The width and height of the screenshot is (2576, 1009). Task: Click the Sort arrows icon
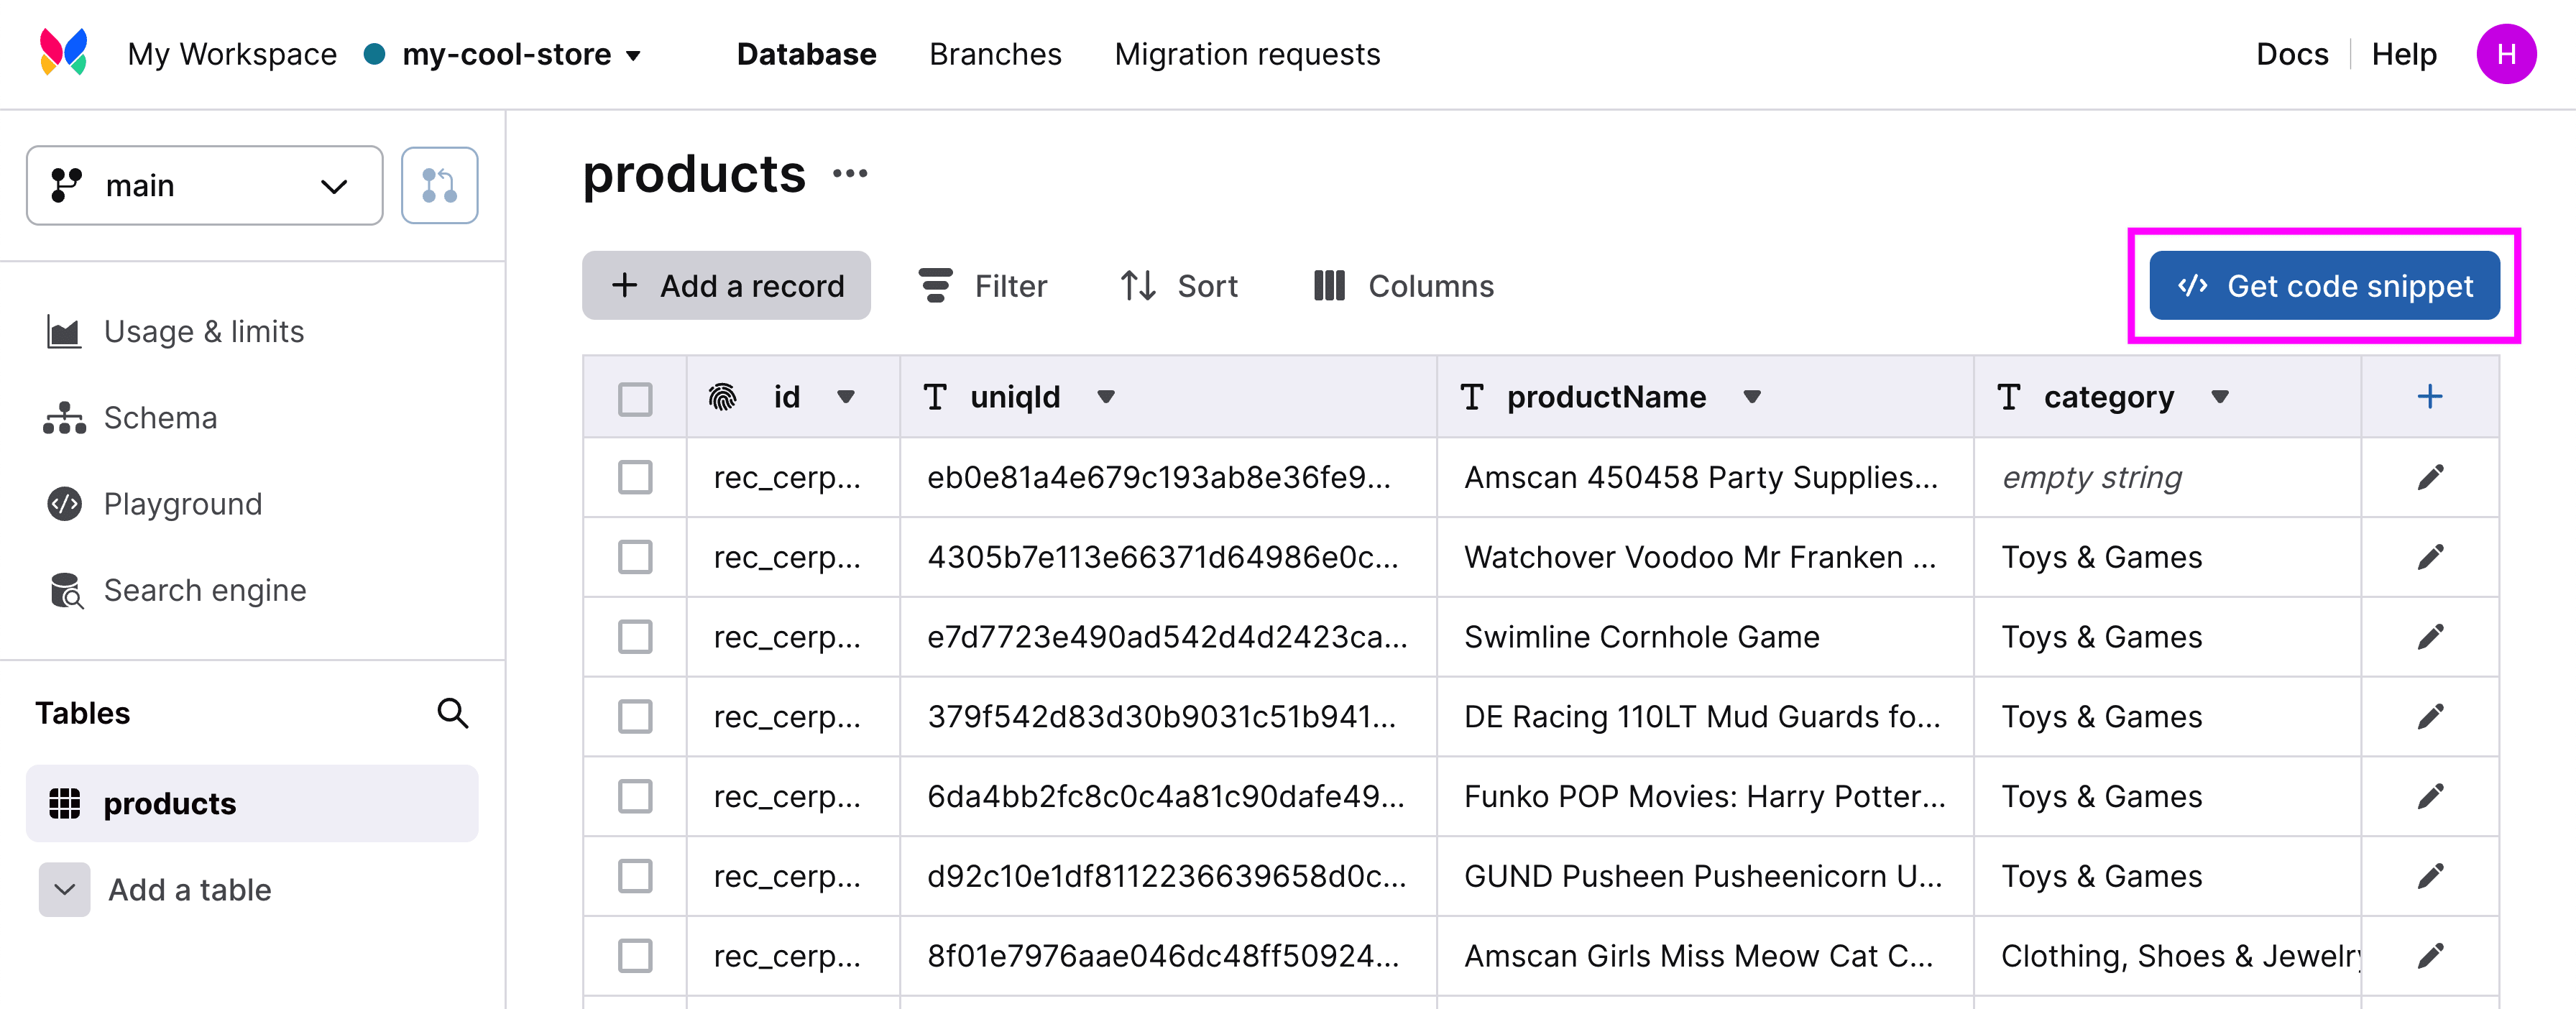(x=1138, y=286)
